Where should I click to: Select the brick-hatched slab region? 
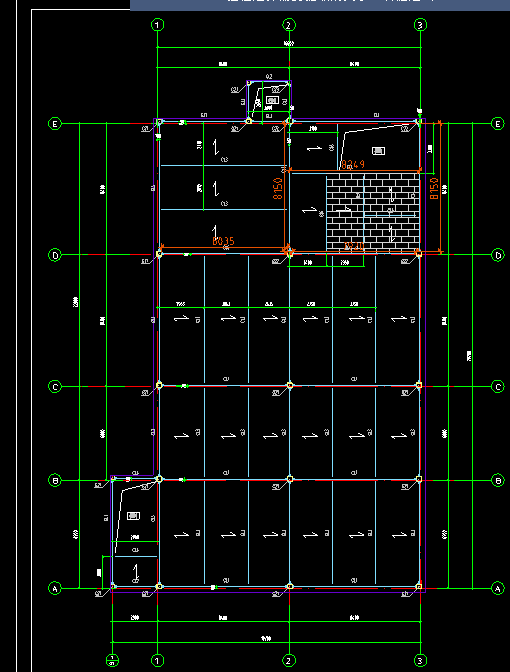373,212
